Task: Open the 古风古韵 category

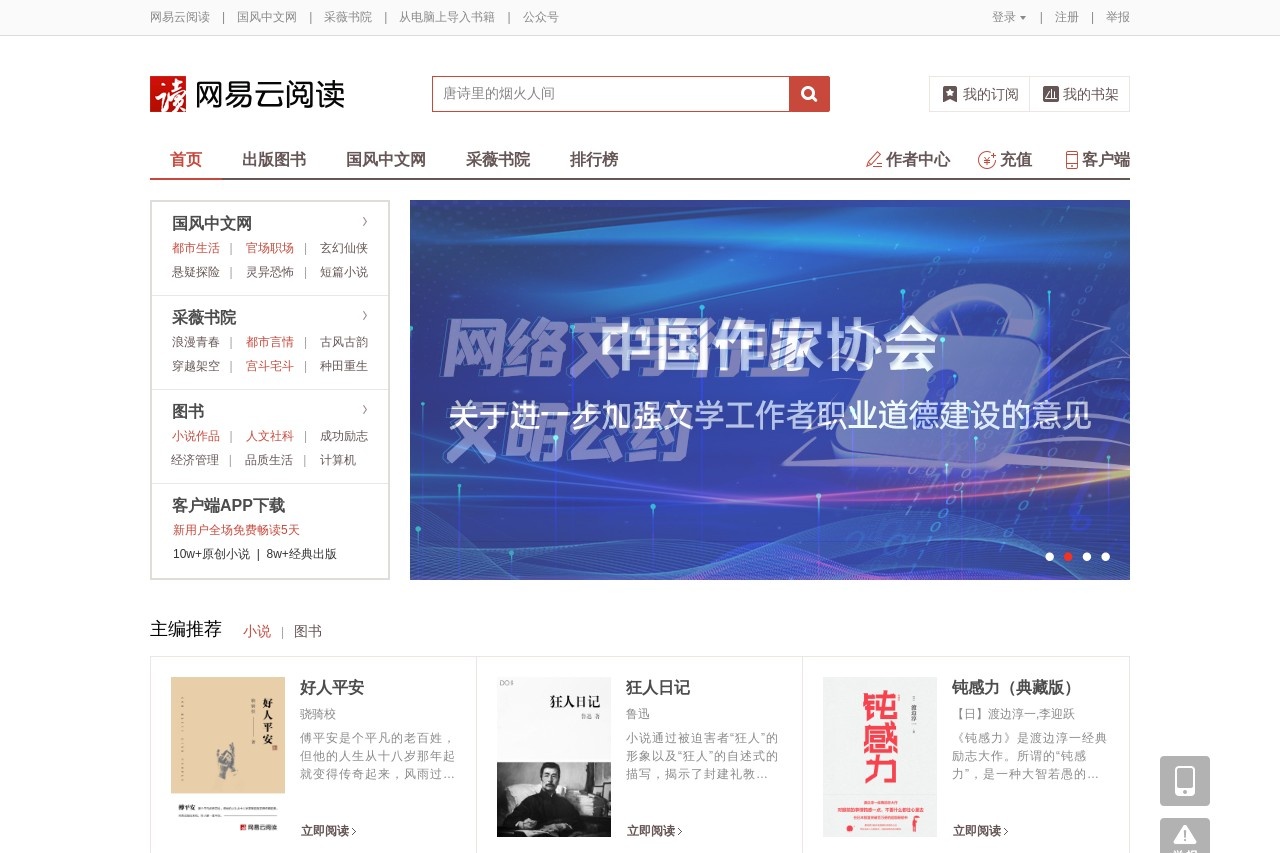Action: [344, 342]
